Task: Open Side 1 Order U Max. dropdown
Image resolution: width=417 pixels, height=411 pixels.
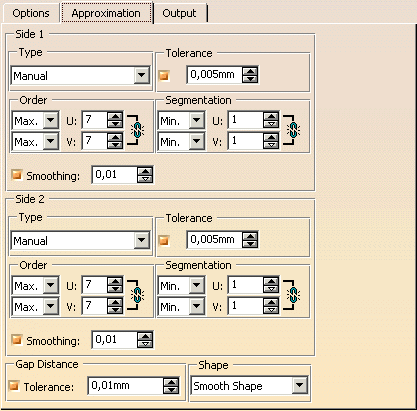Action: [35, 121]
